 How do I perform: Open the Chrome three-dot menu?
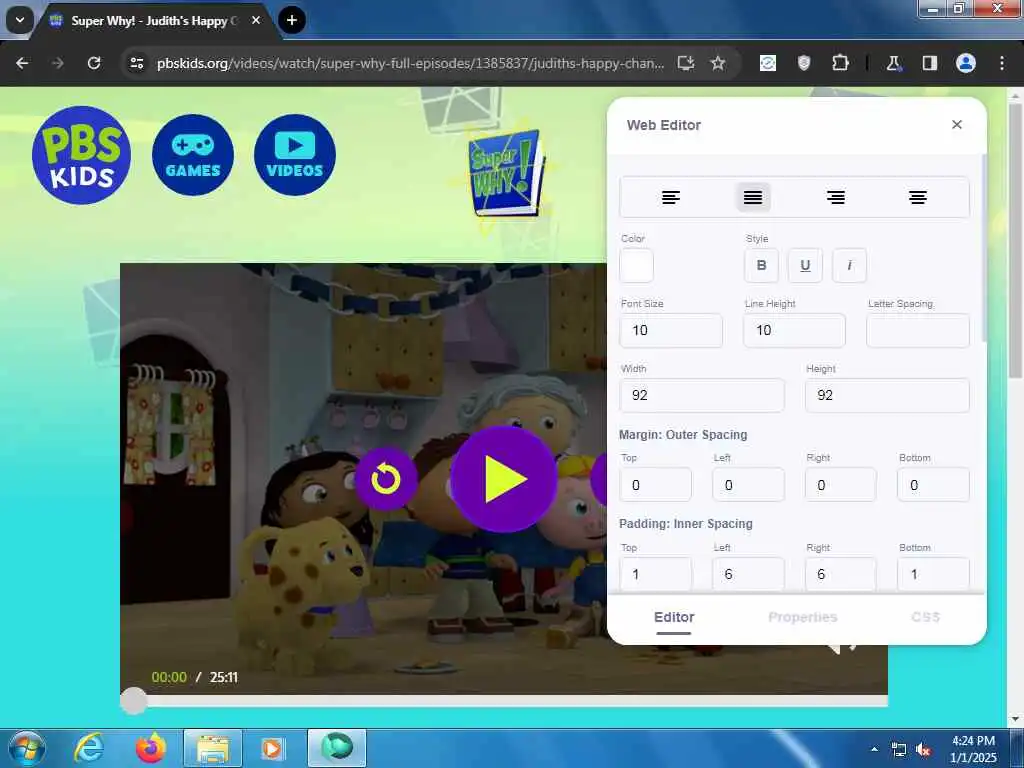click(1002, 63)
